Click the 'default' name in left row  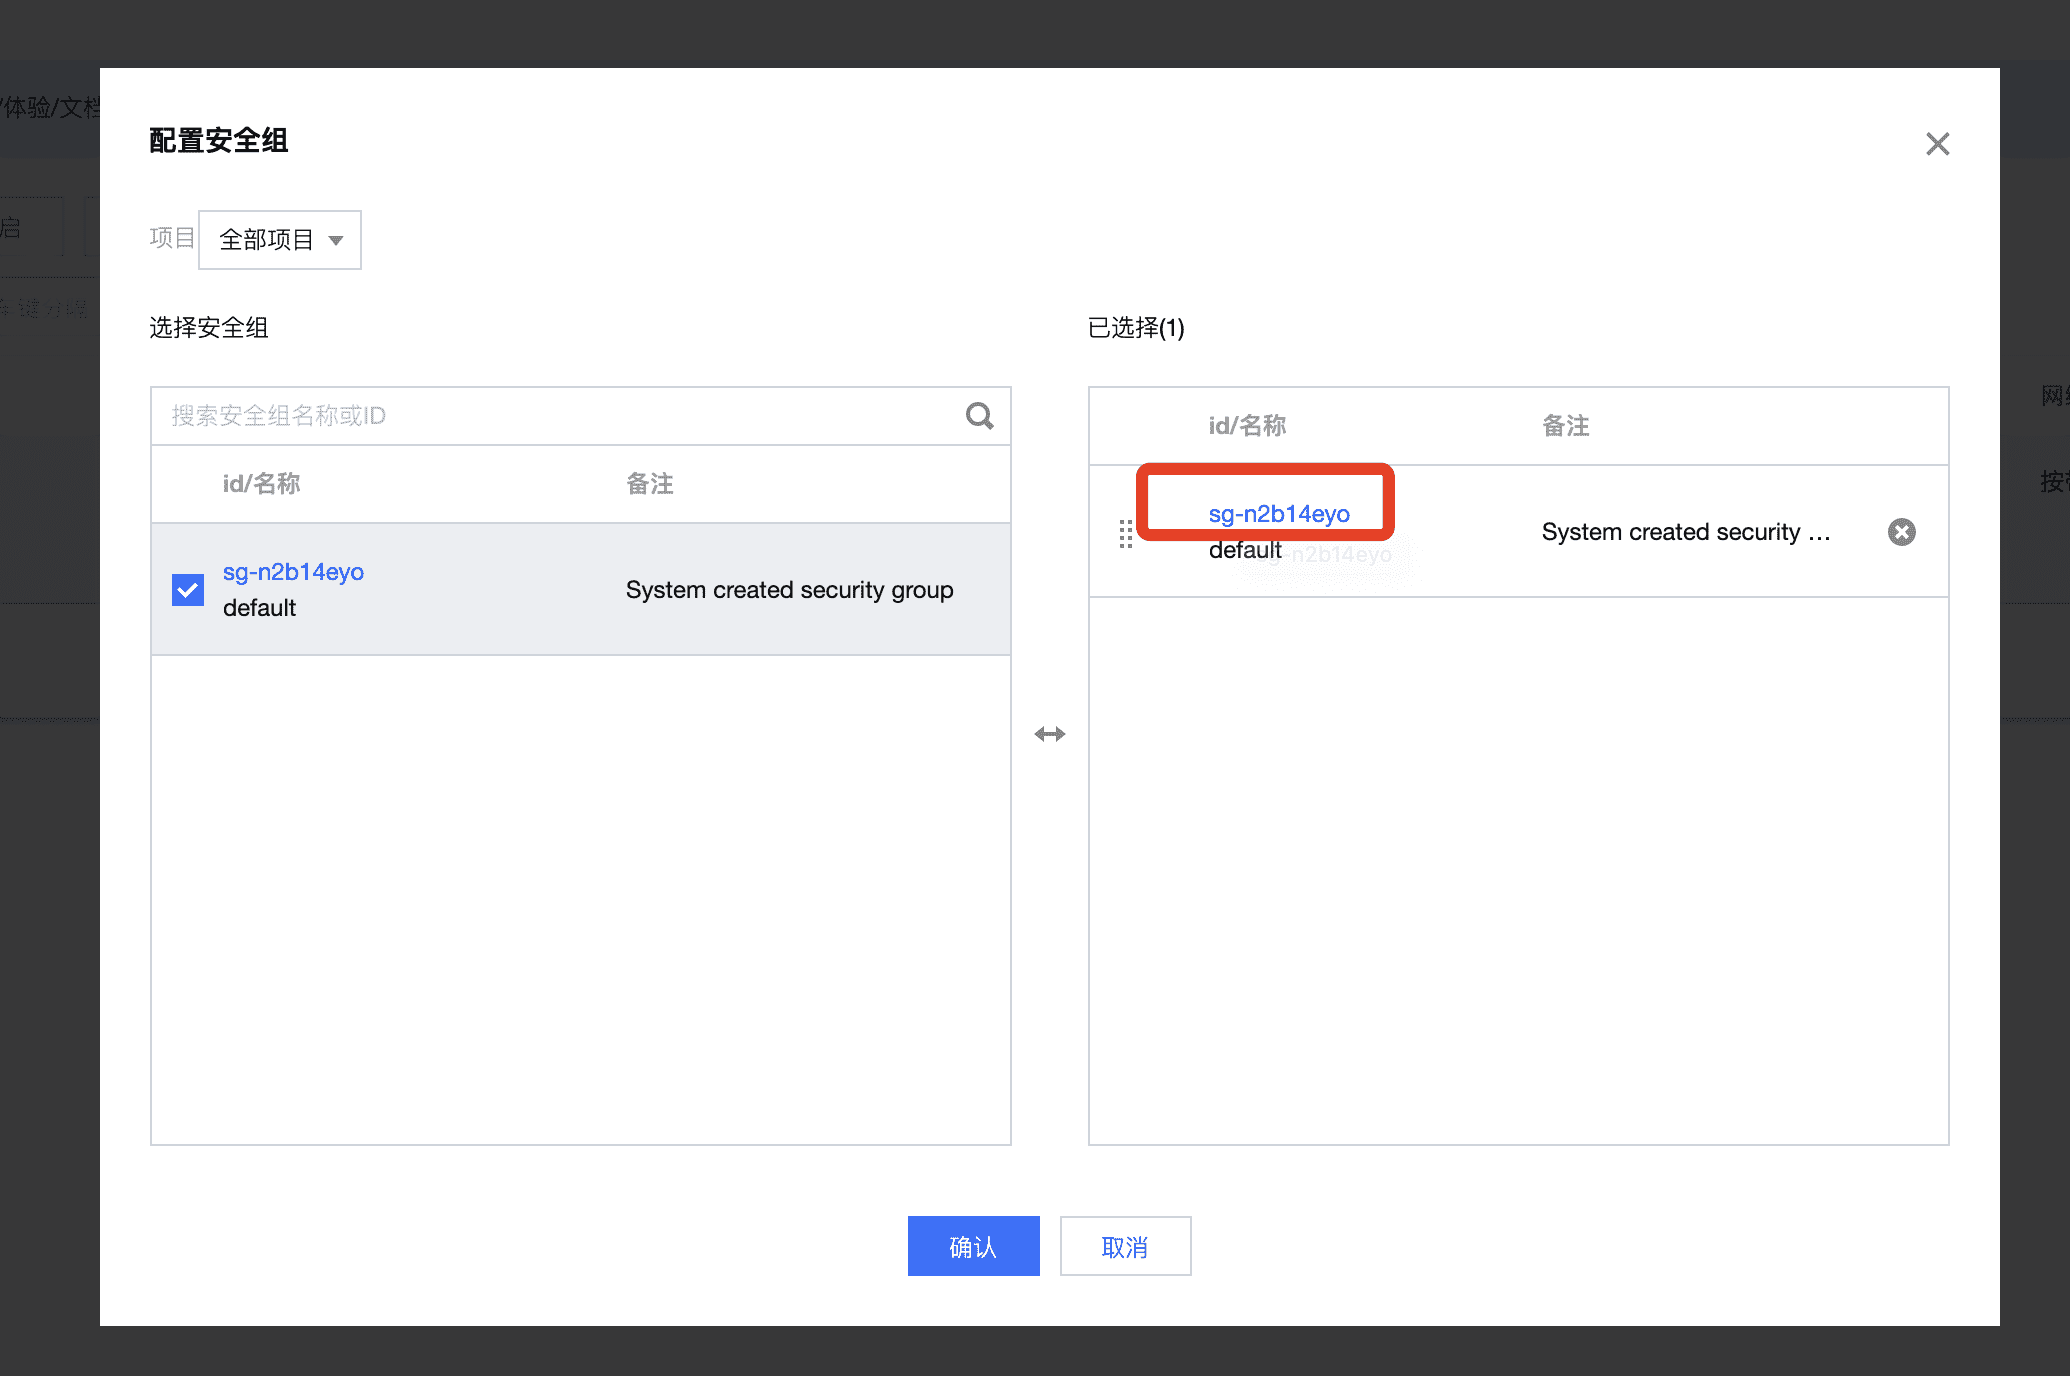[x=259, y=608]
